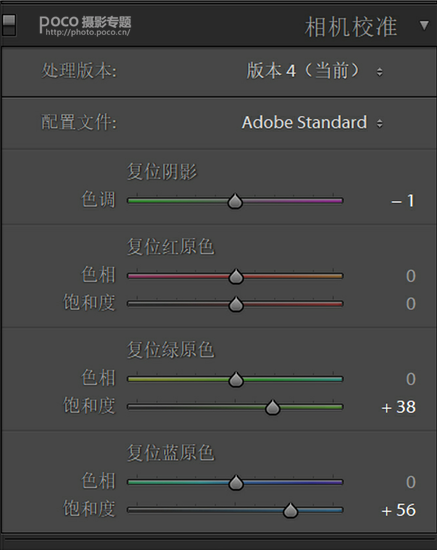Image resolution: width=437 pixels, height=550 pixels.
Task: Click the POCO photo.poco.cn watermark link
Action: click(x=85, y=26)
